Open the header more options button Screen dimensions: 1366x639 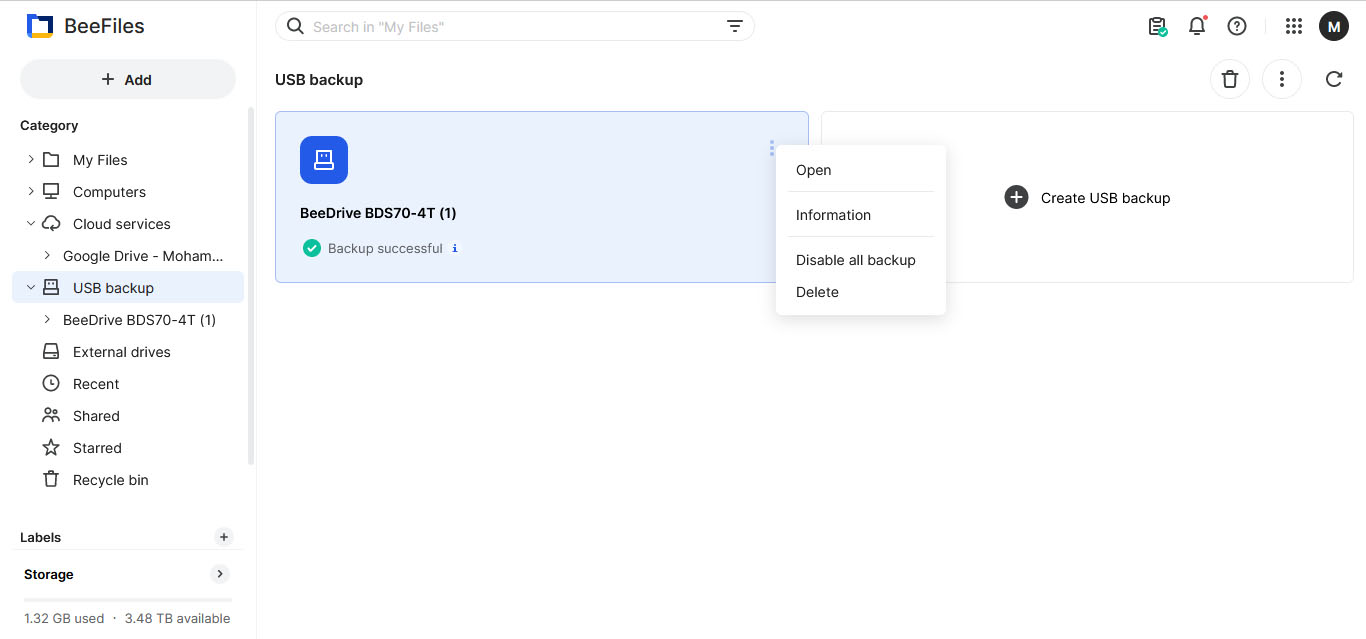tap(1282, 79)
